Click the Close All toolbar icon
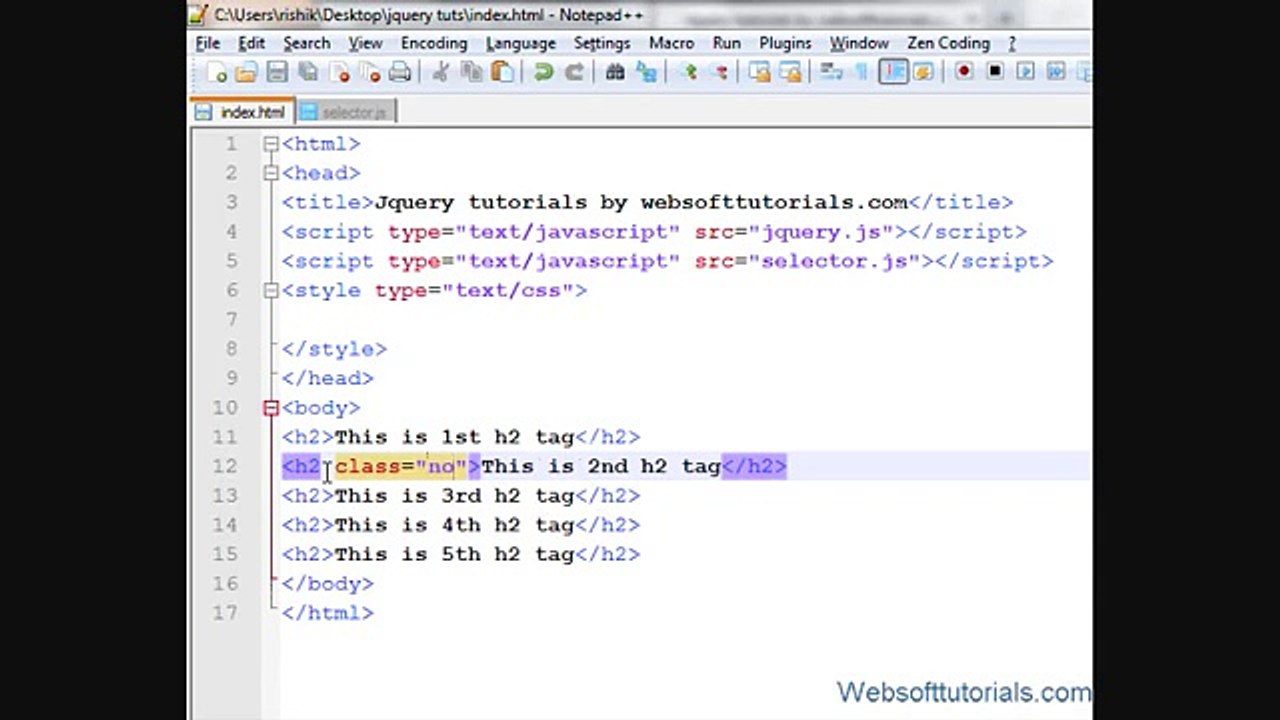This screenshot has height=720, width=1280. coord(370,72)
